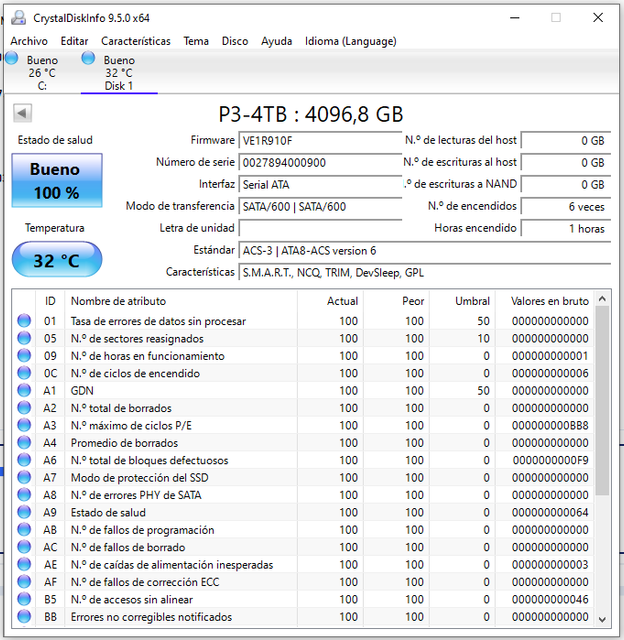
Task: Open the Idioma (Language) menu
Action: click(351, 41)
